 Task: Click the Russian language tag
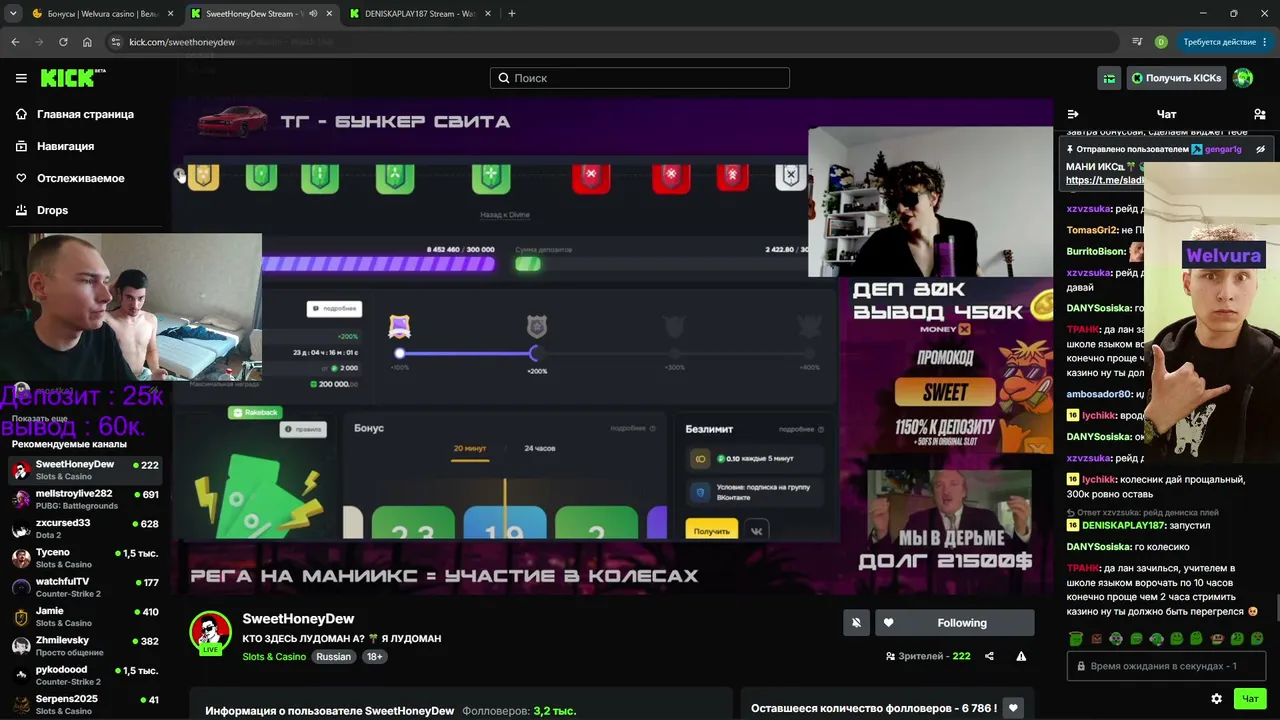click(x=334, y=657)
